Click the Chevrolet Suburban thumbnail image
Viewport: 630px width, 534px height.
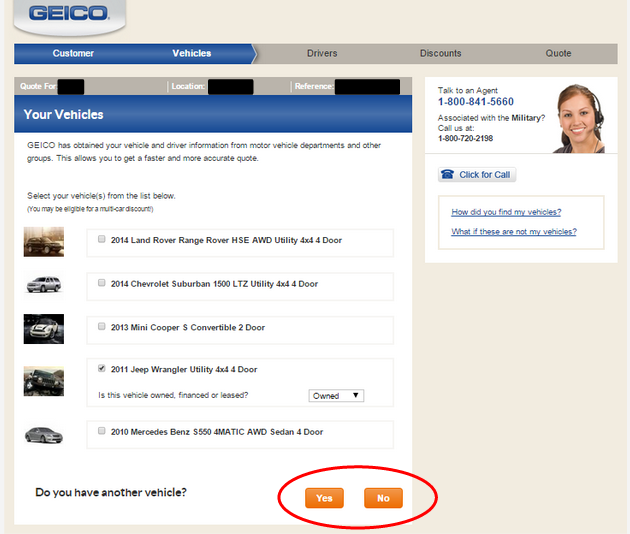[x=44, y=285]
